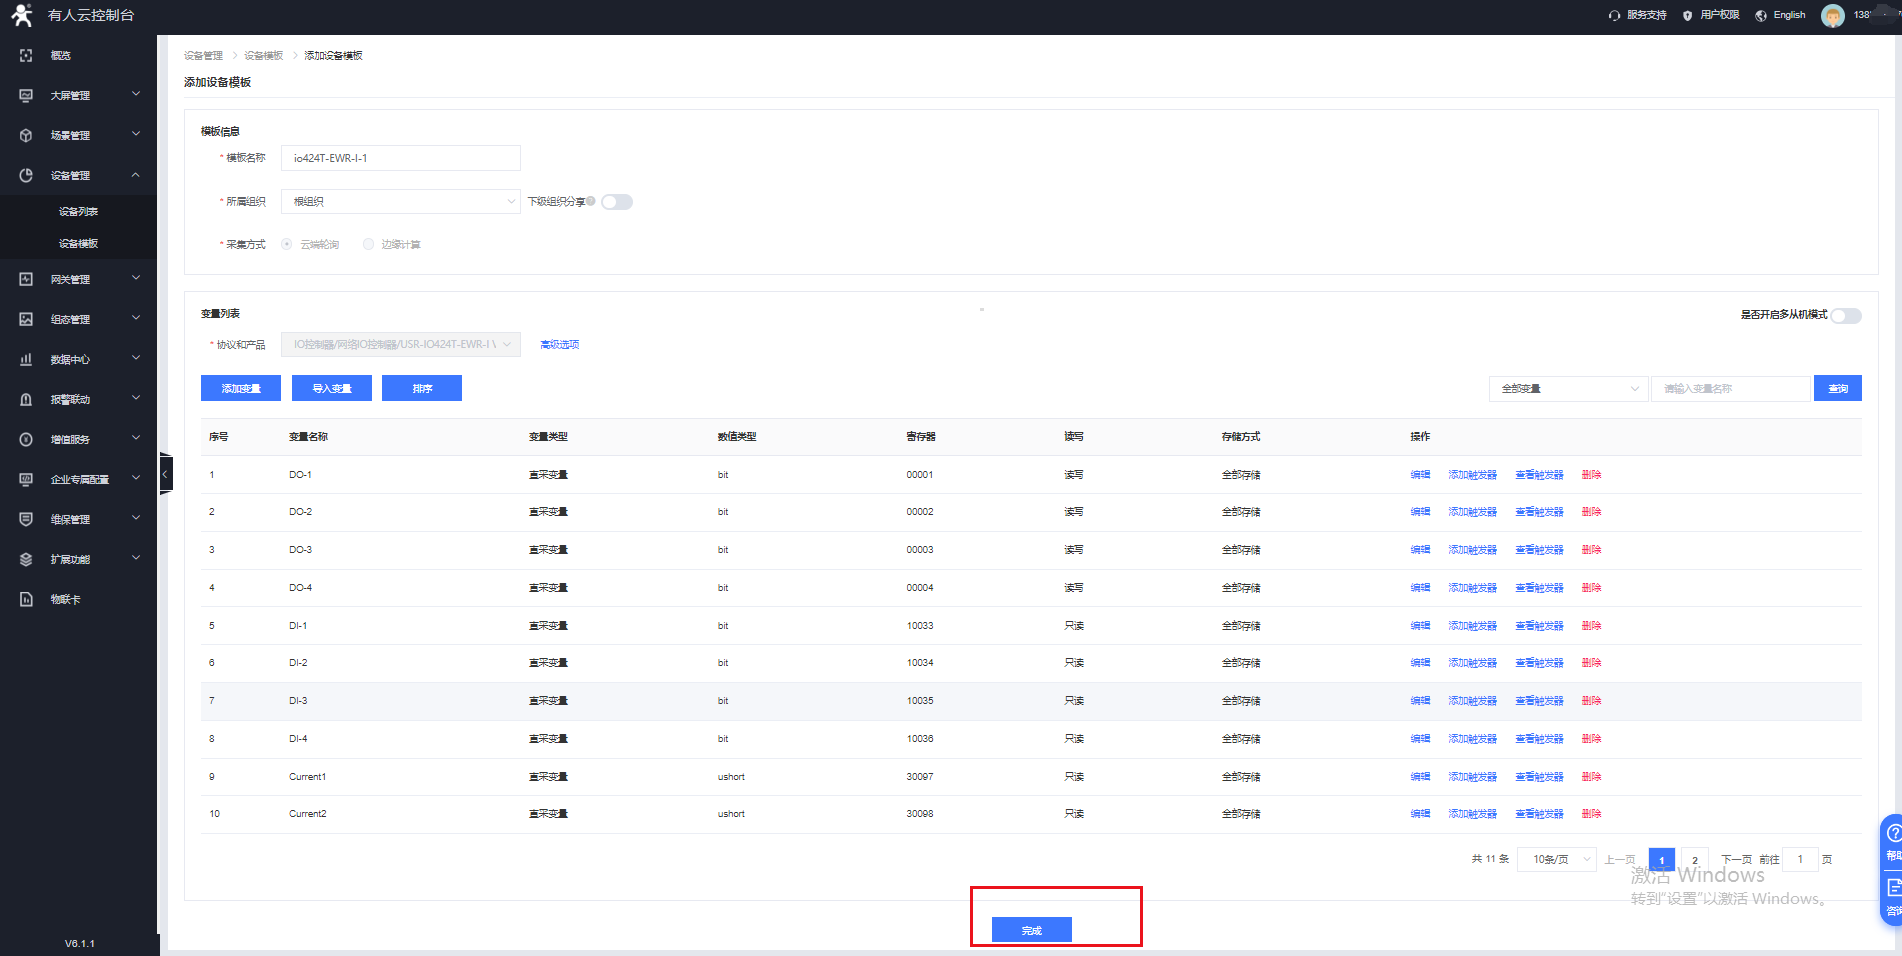Click the 物联卡 icon in sidebar

tap(26, 600)
